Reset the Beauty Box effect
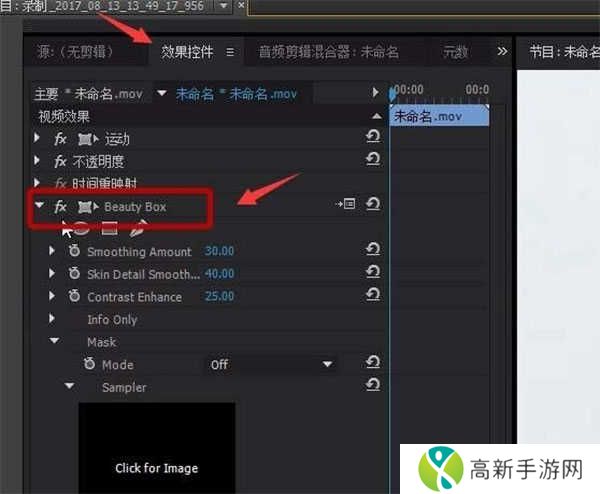This screenshot has width=600, height=494. (373, 204)
